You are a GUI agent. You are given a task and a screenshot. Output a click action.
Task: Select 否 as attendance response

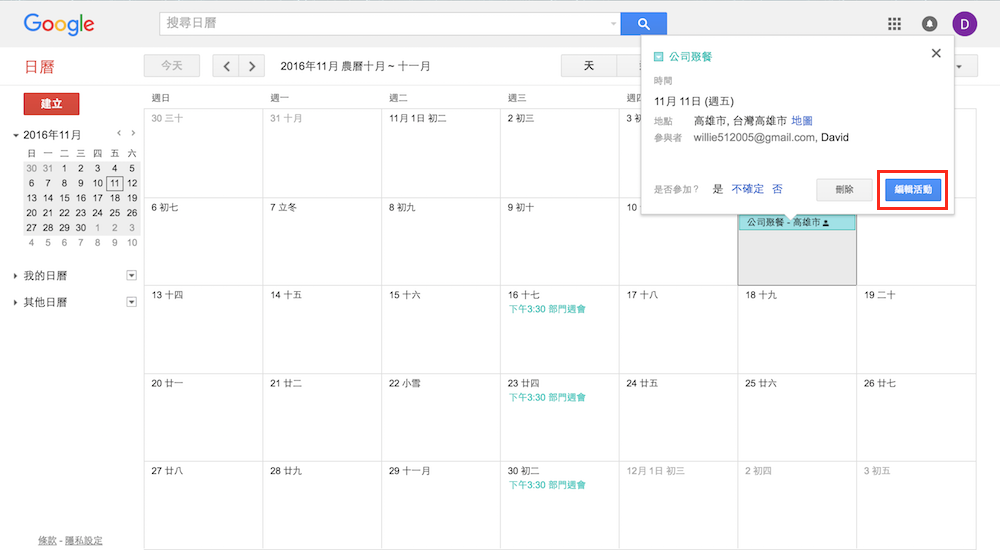pos(777,189)
